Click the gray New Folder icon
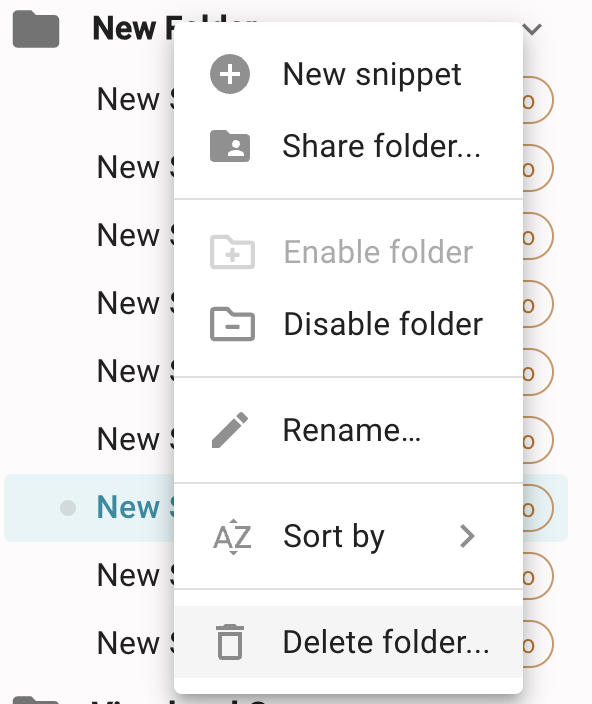The image size is (592, 704). pyautogui.click(x=36, y=29)
